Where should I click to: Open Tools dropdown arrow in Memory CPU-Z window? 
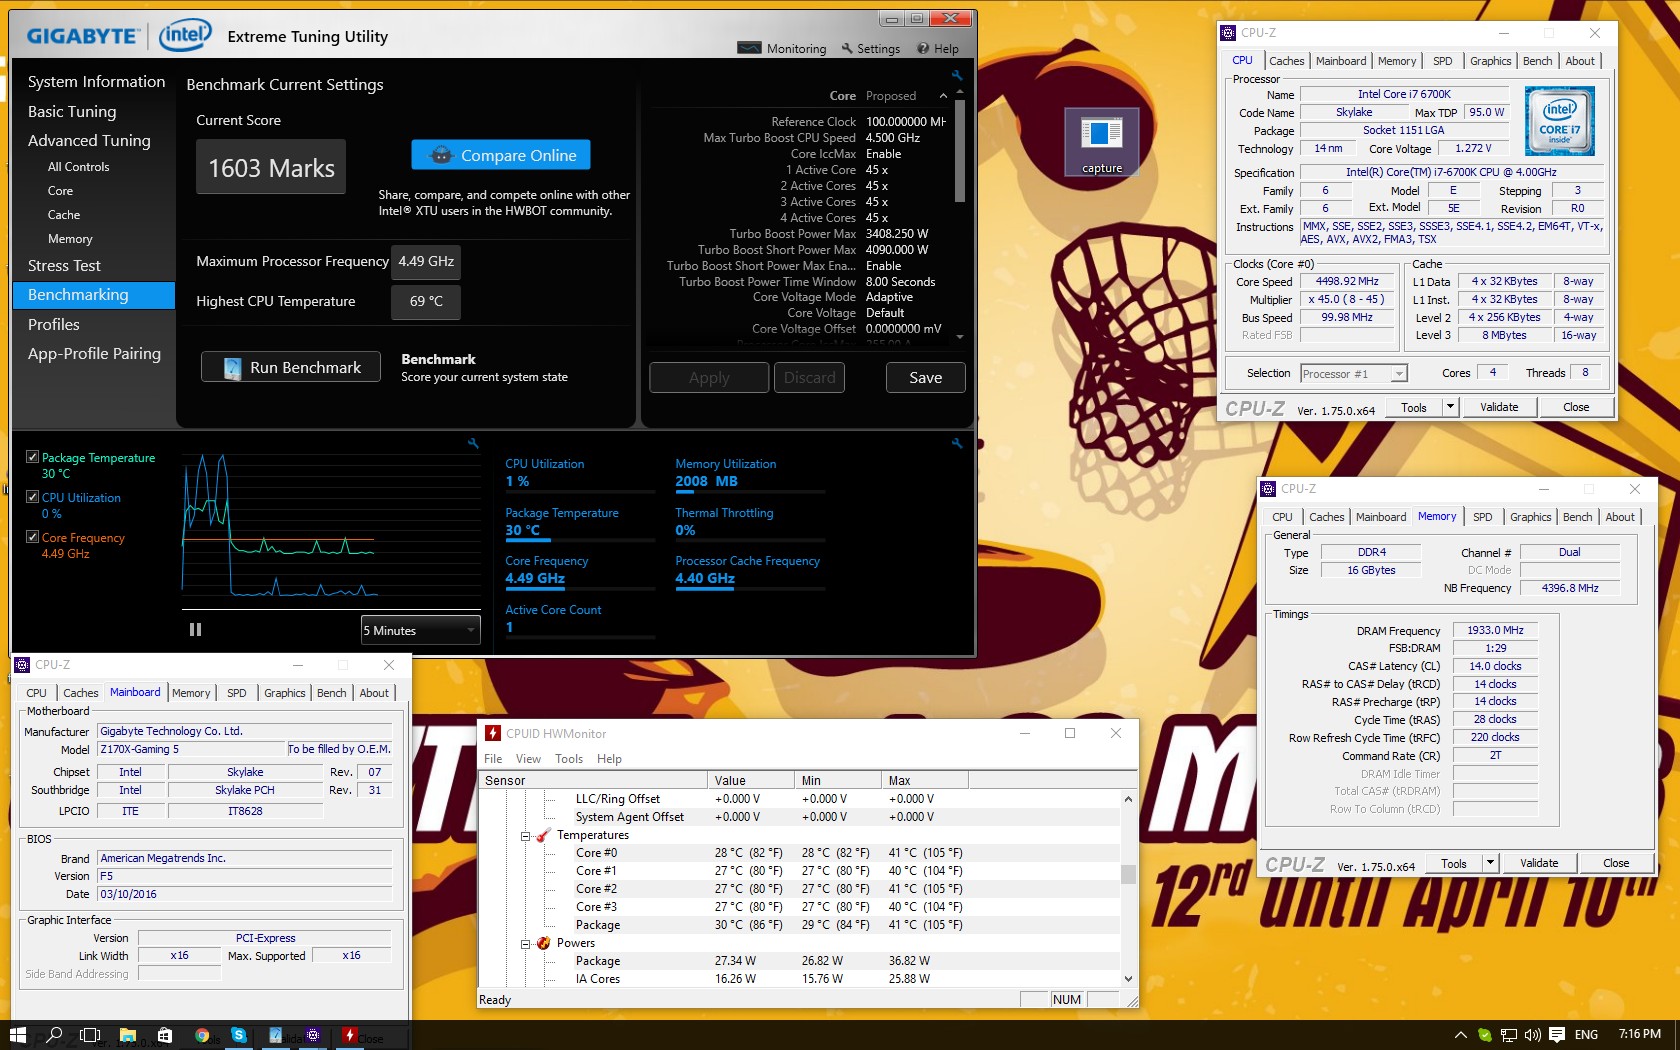coord(1490,863)
